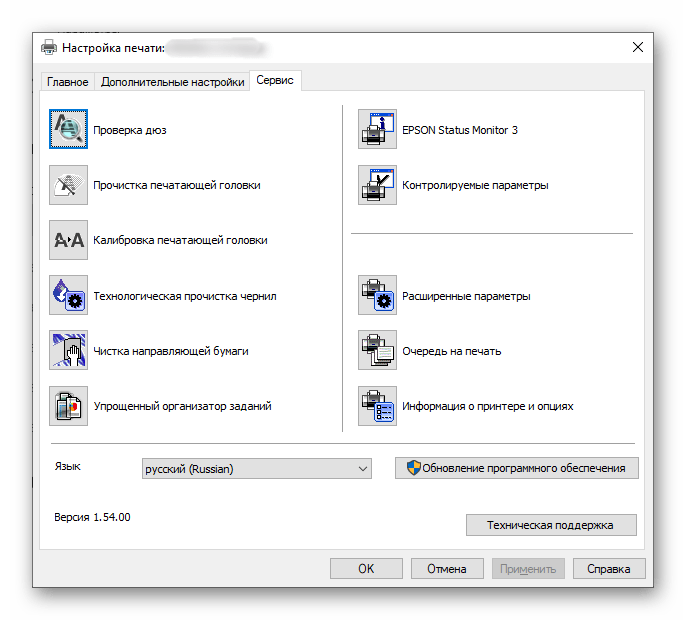Click the EPSON Status Monitor 3 label
This screenshot has width=686, height=620.
[460, 130]
